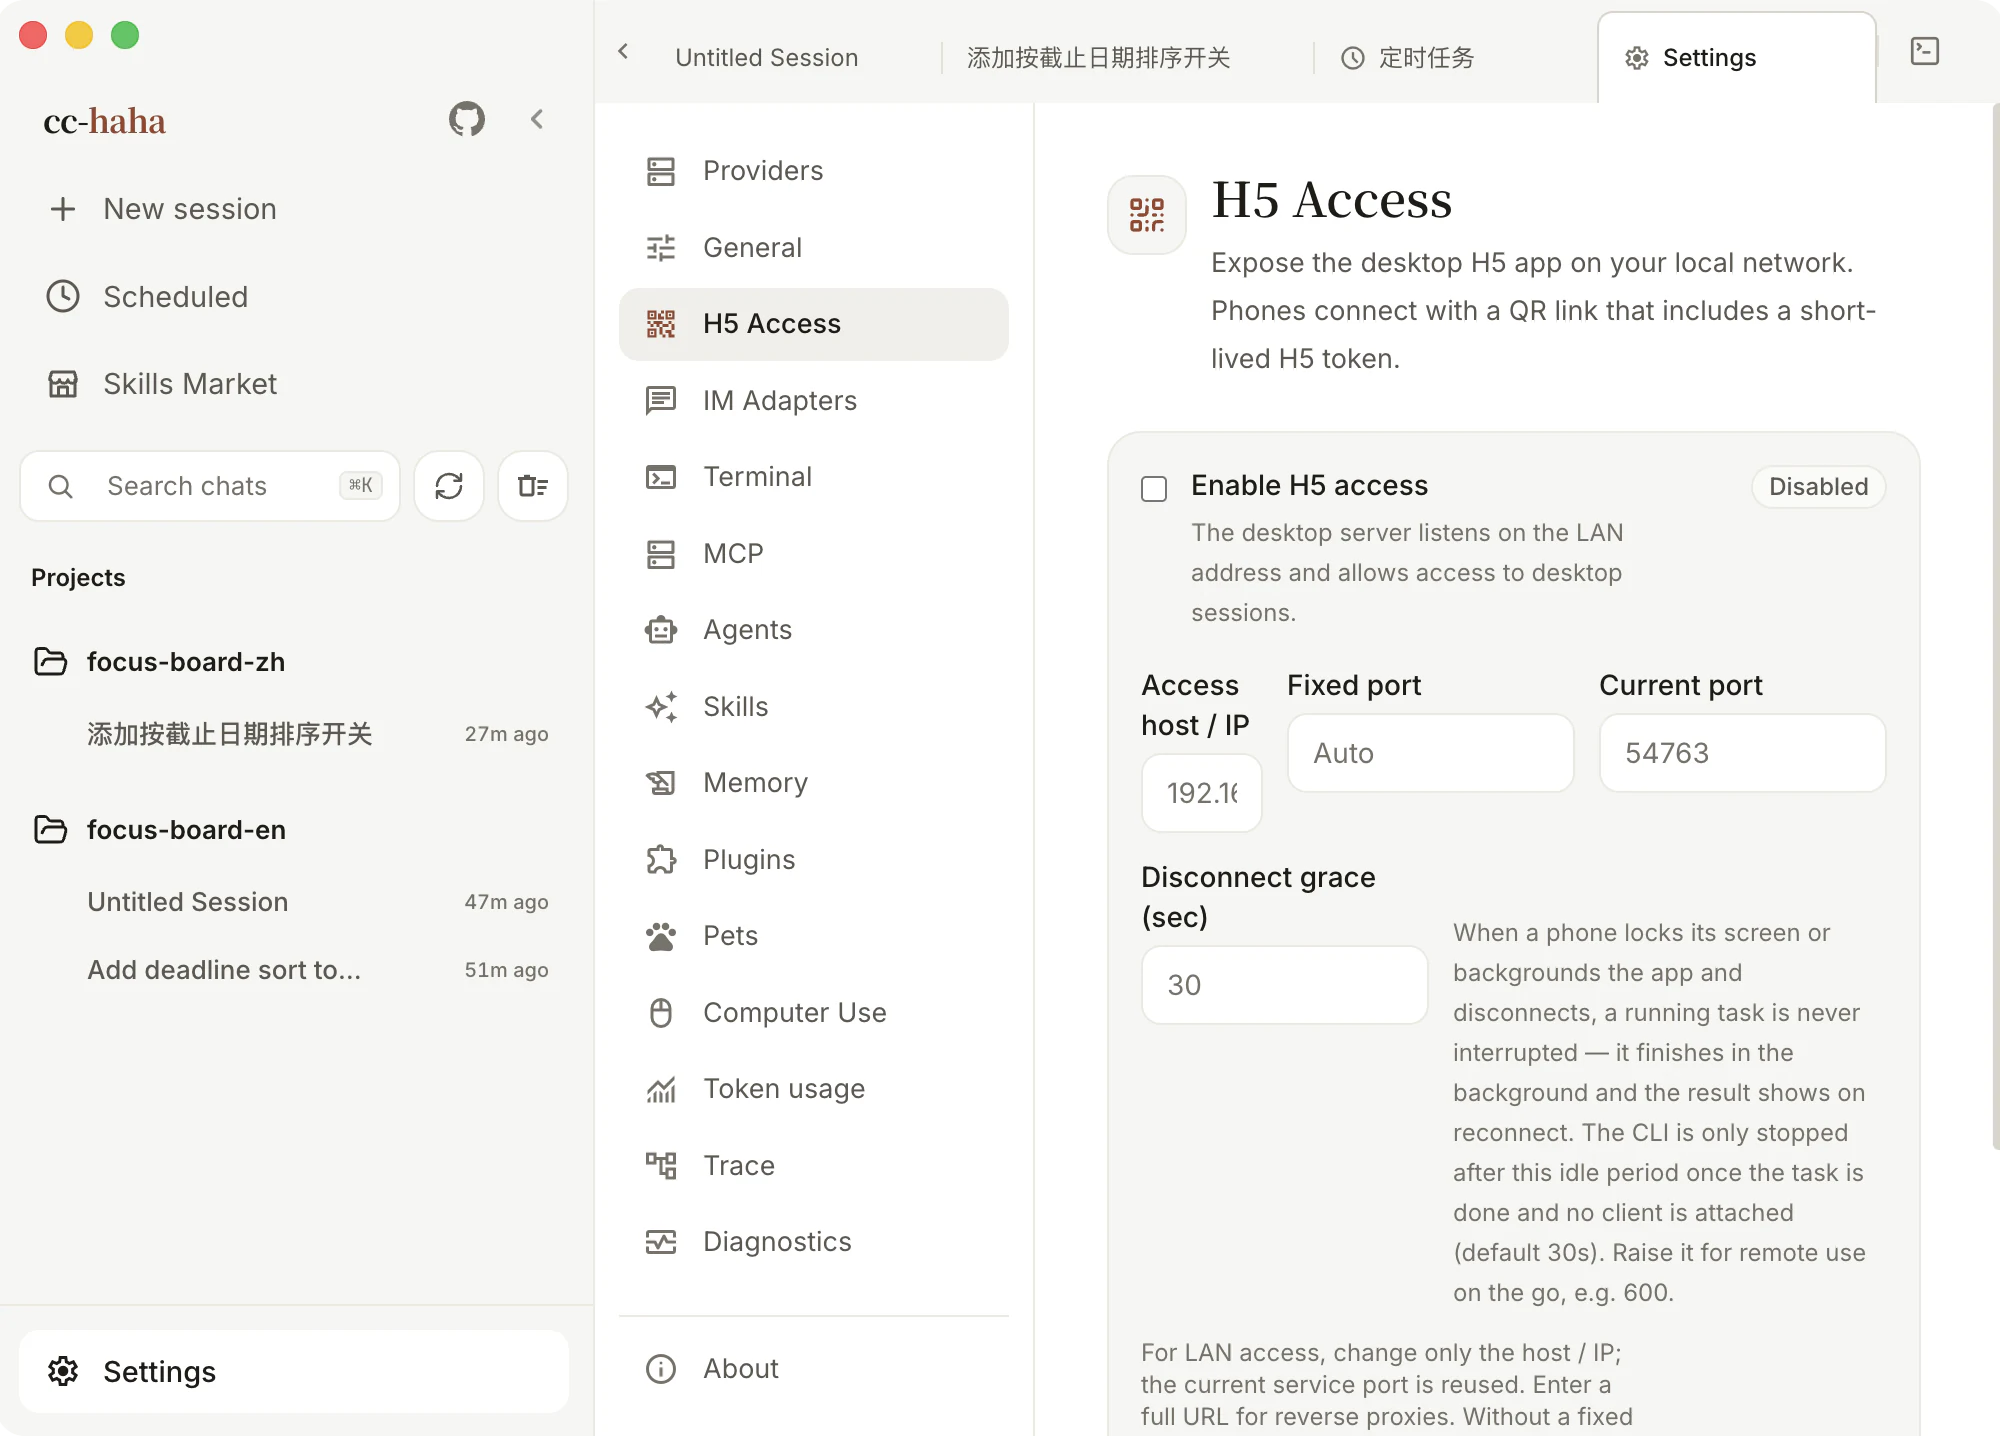The height and width of the screenshot is (1436, 2000).
Task: Click the cc-haha app logo
Action: coord(105,121)
